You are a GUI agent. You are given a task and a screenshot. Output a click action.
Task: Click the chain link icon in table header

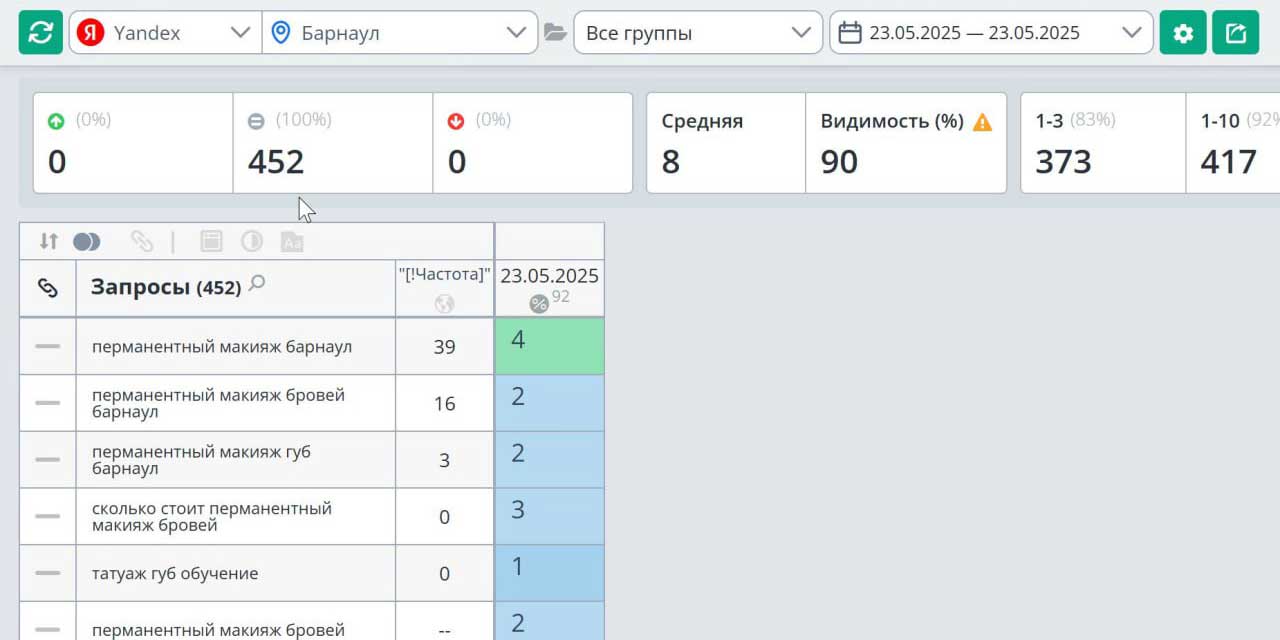point(48,288)
